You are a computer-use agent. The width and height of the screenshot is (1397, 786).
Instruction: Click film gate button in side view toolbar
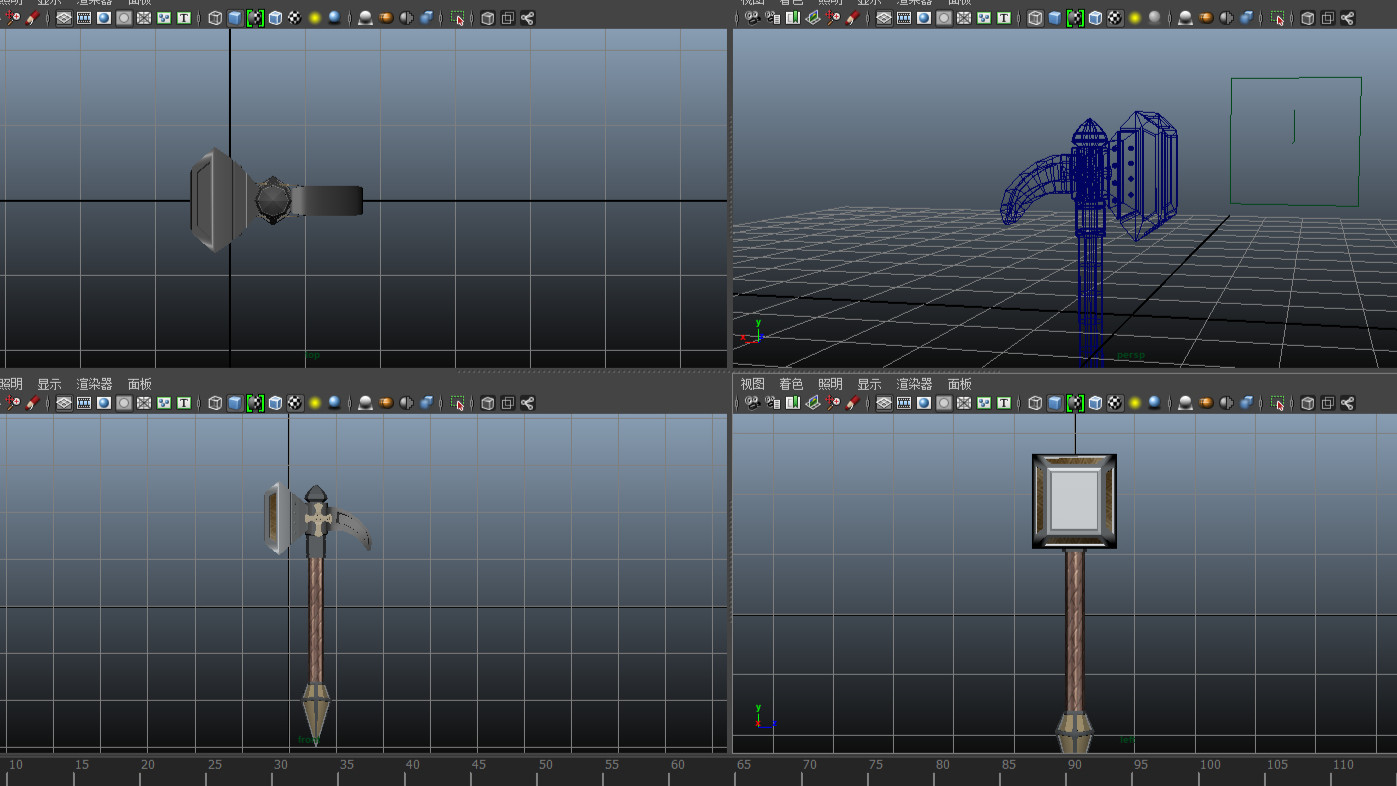pos(904,403)
